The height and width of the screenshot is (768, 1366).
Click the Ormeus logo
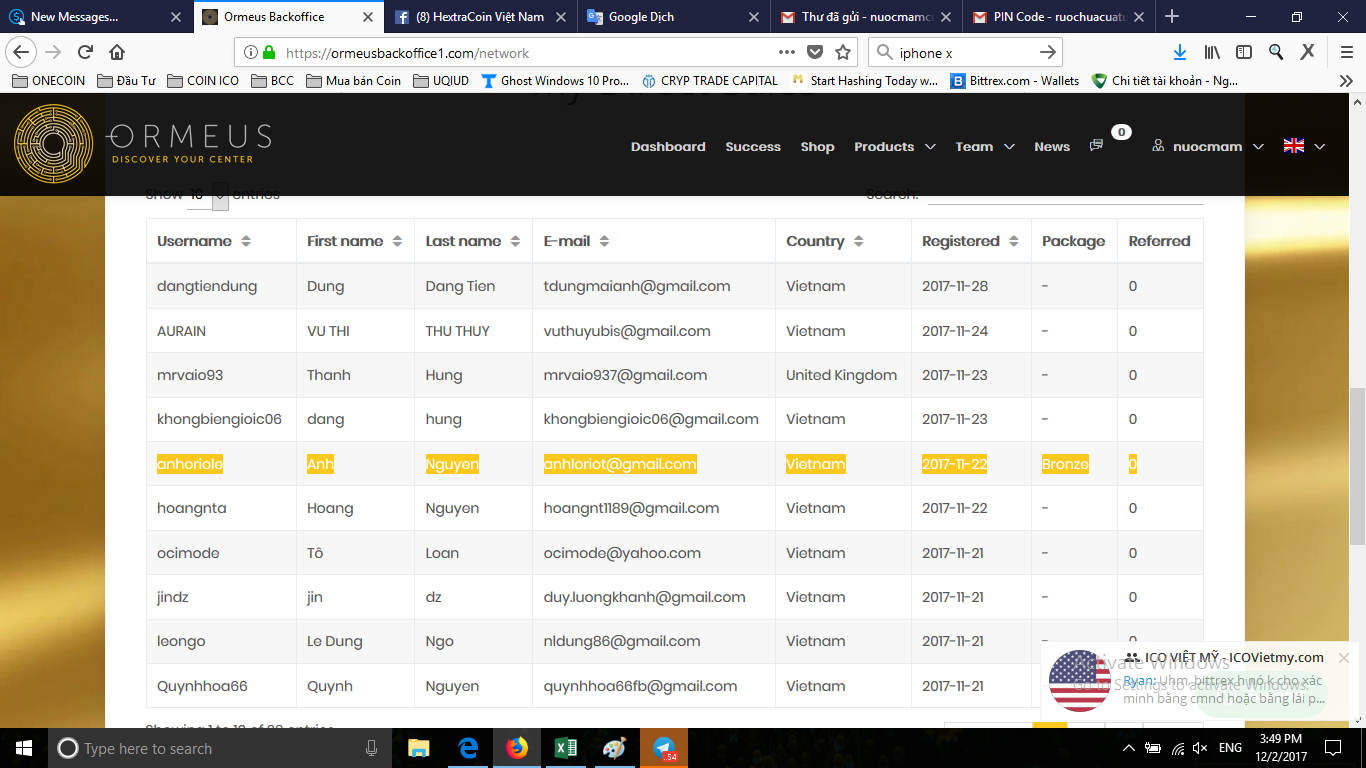coord(142,143)
